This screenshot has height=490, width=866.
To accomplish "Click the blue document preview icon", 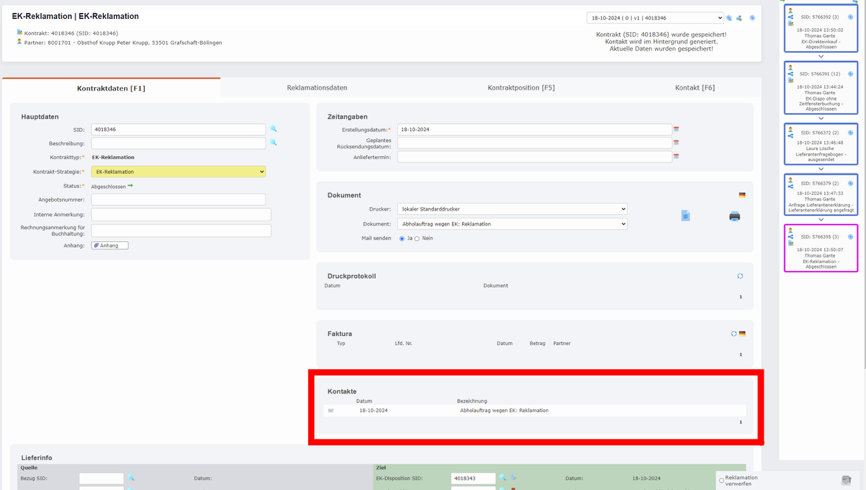I will tap(686, 216).
